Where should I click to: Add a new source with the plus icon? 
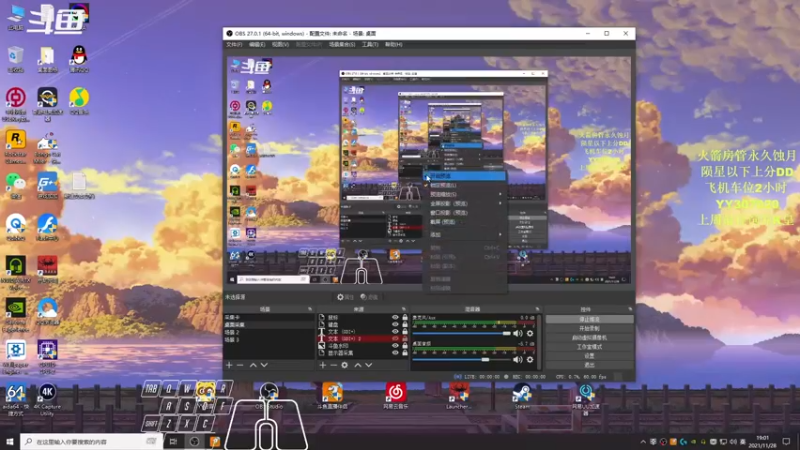pos(322,365)
